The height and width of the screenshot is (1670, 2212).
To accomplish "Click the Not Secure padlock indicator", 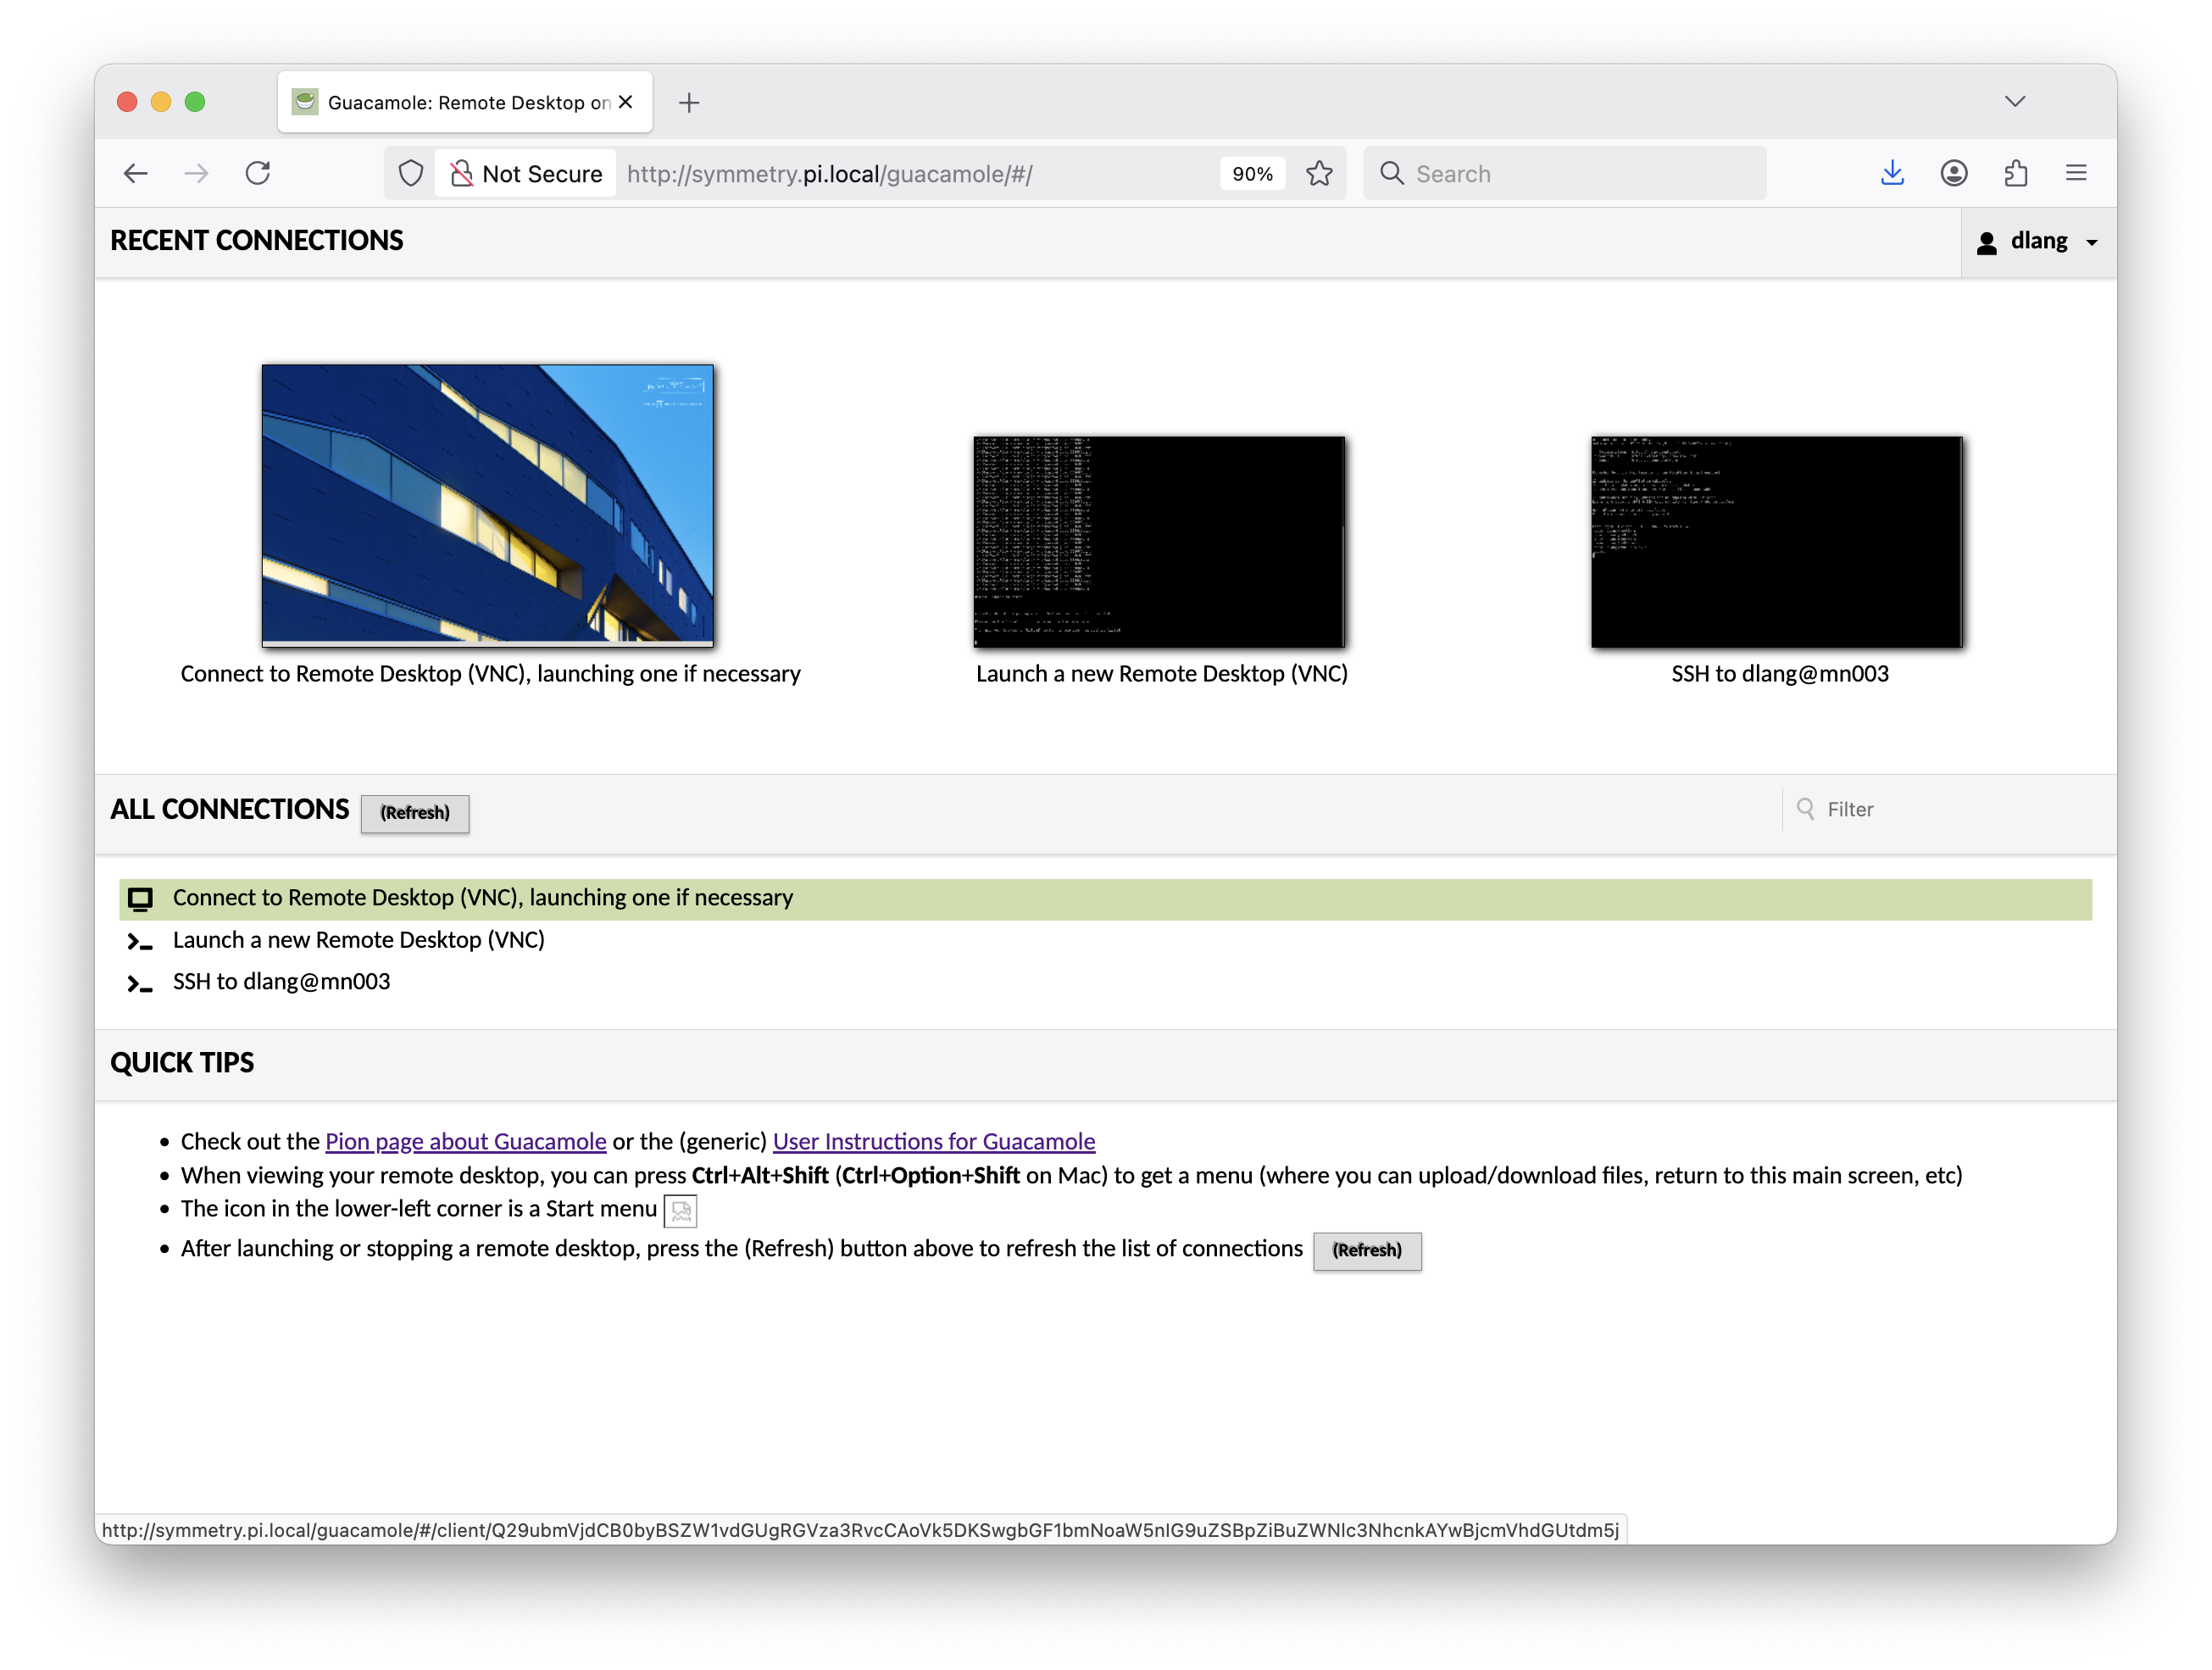I will coord(526,174).
